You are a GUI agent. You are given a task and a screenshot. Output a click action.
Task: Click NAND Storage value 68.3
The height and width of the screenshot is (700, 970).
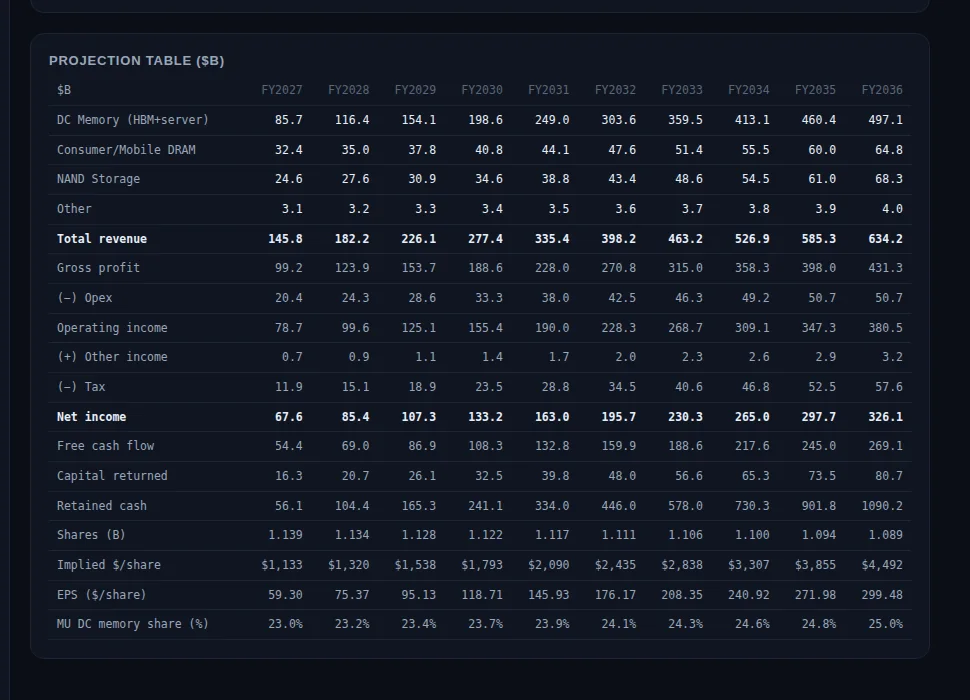click(x=889, y=179)
